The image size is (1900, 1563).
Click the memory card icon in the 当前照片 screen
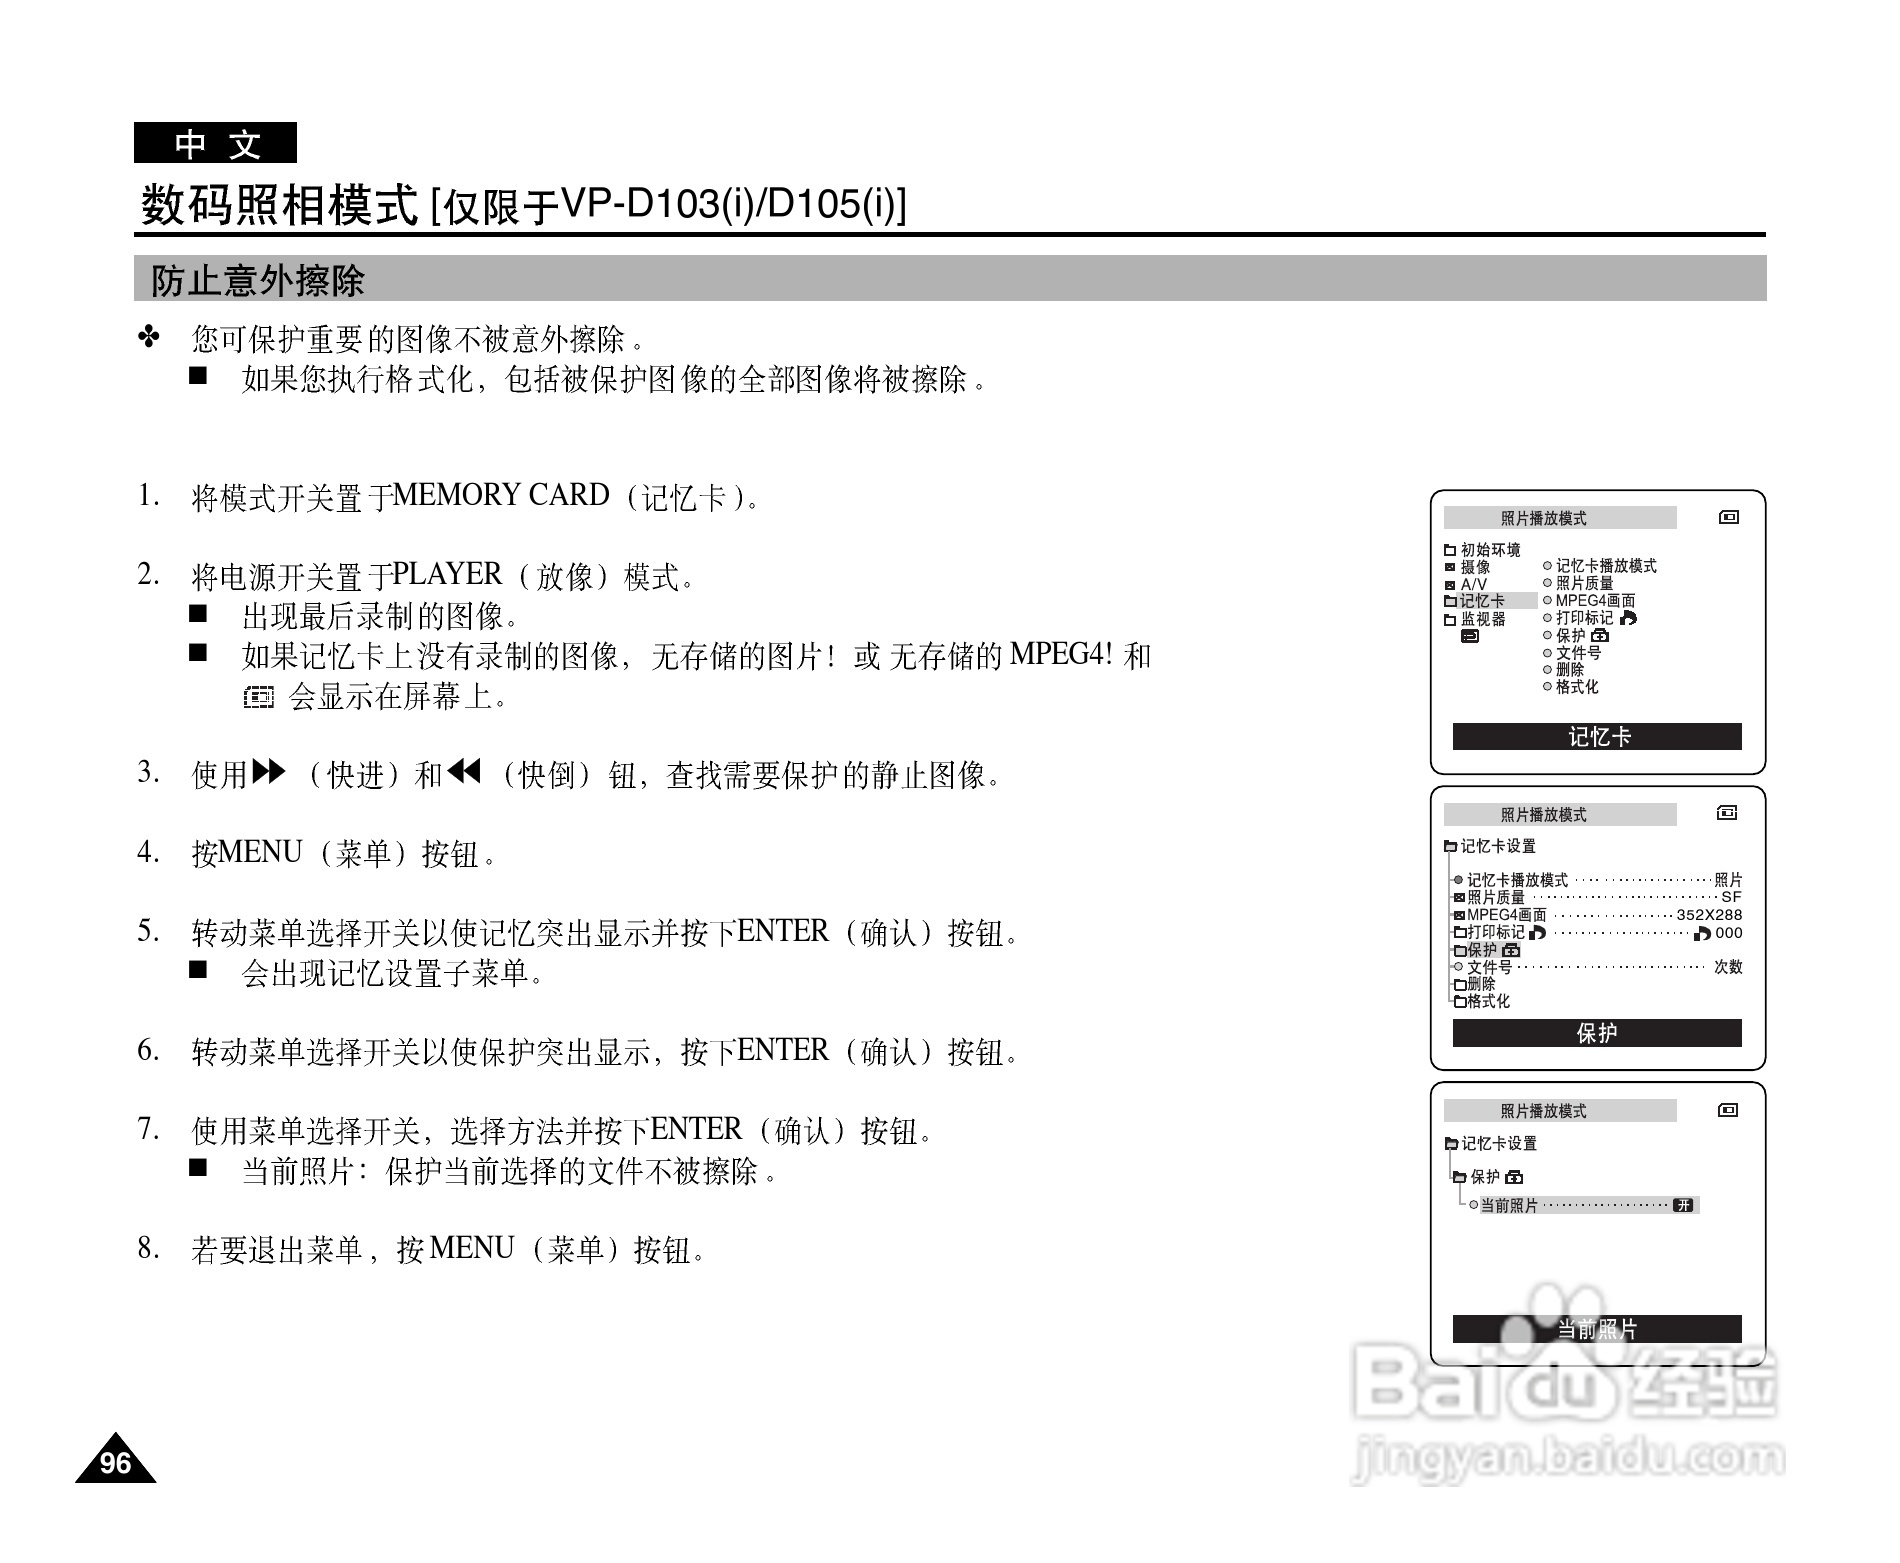click(1727, 1110)
